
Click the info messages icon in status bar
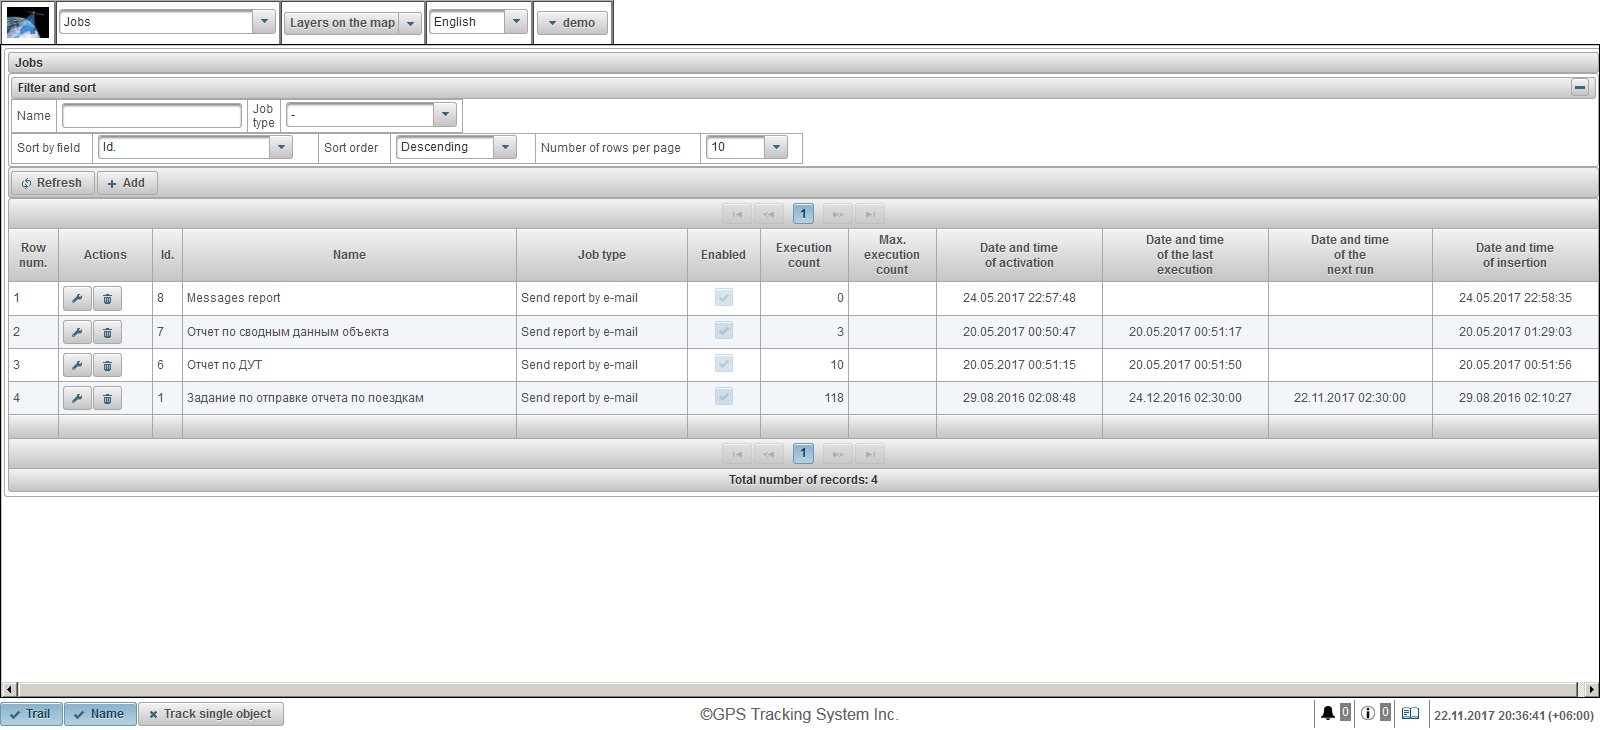click(1367, 713)
